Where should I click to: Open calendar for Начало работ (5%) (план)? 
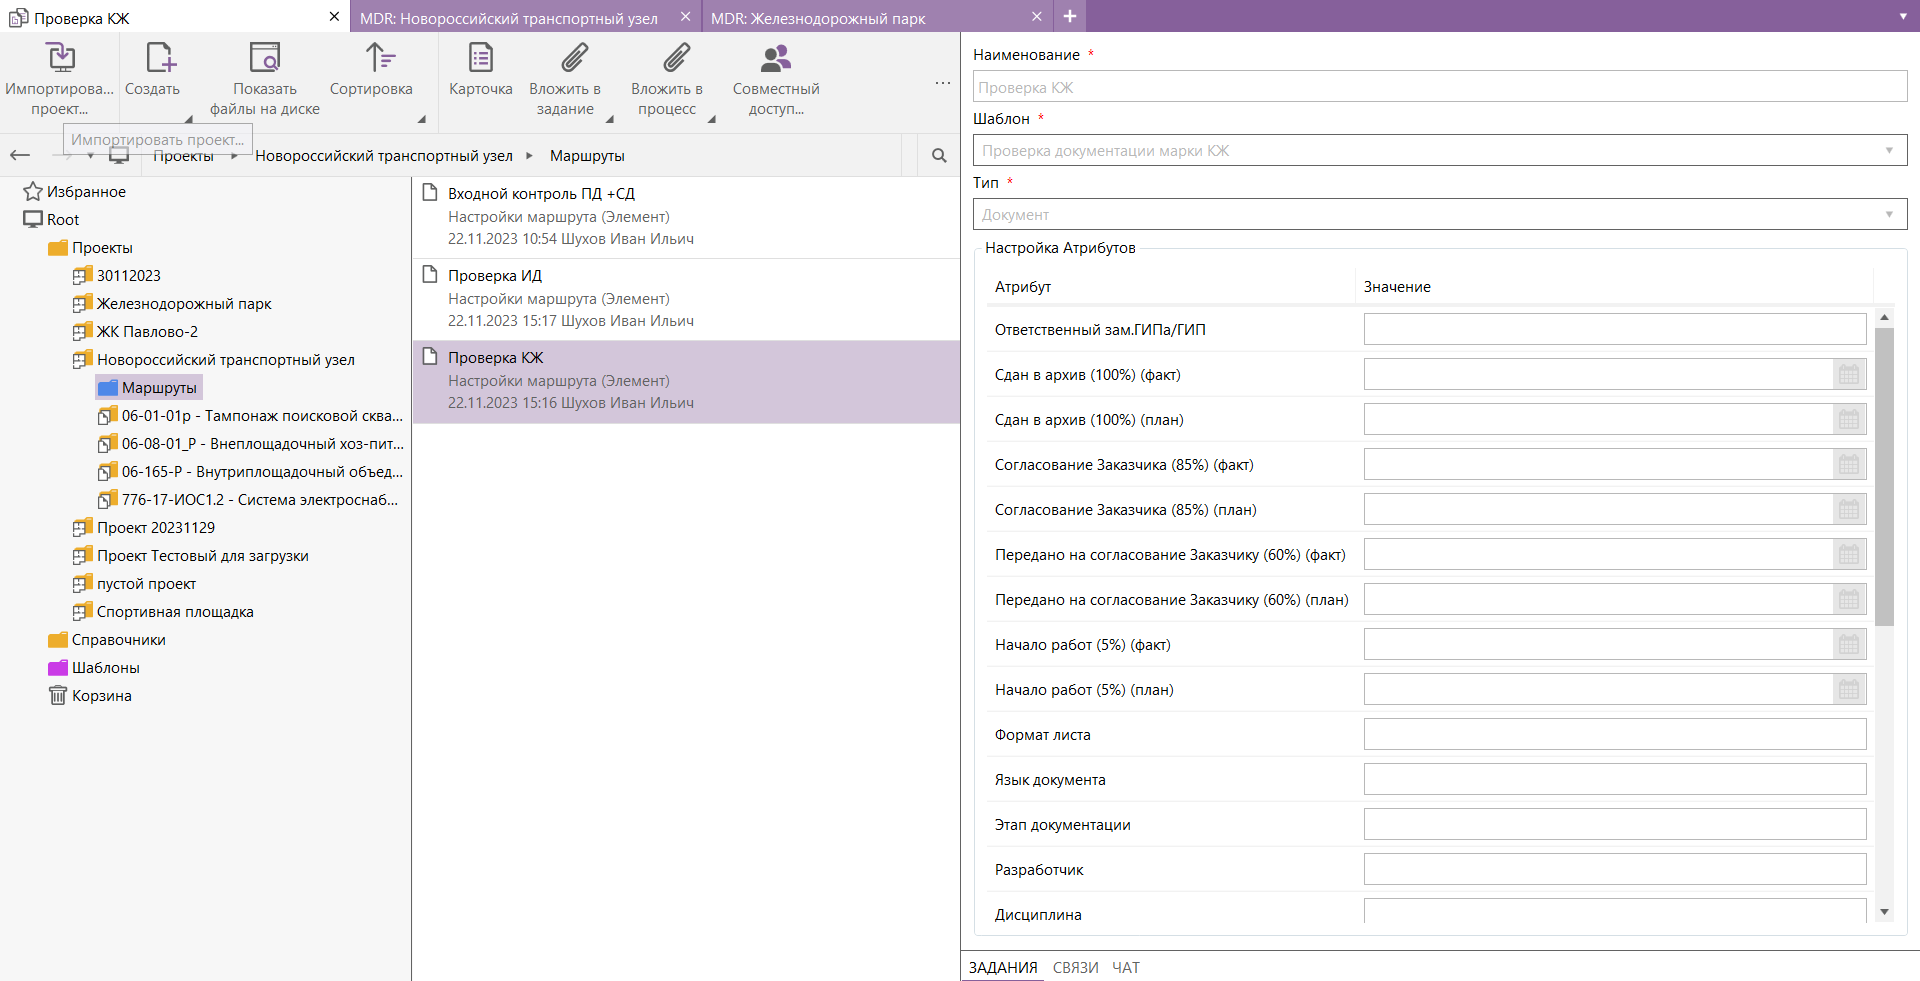pos(1849,690)
